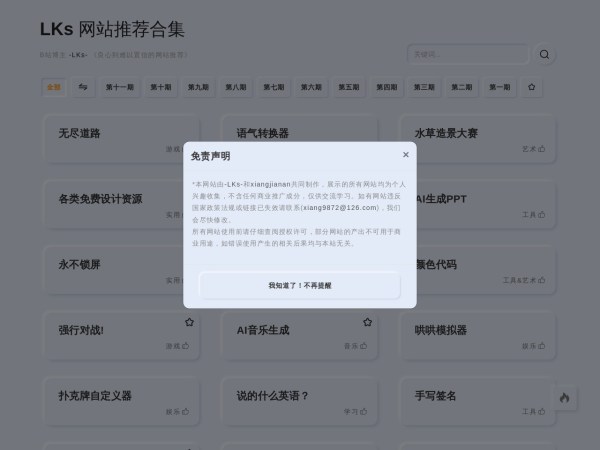Select the 全部 category tab

53,87
